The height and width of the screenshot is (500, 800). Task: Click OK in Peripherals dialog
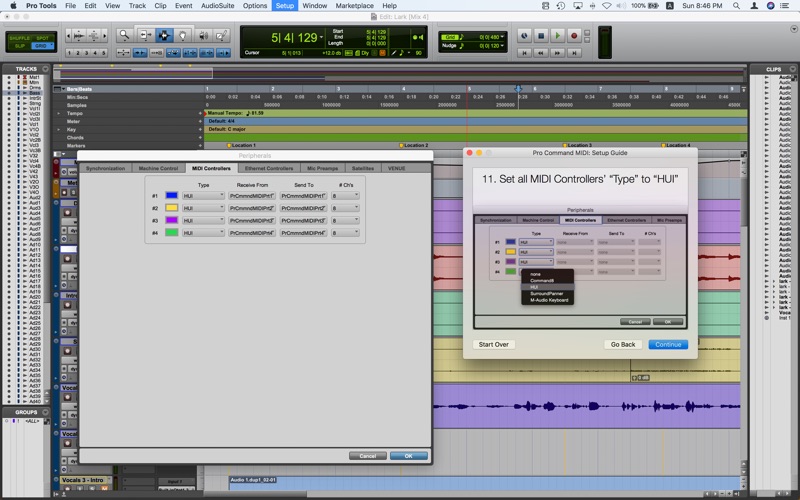point(409,456)
